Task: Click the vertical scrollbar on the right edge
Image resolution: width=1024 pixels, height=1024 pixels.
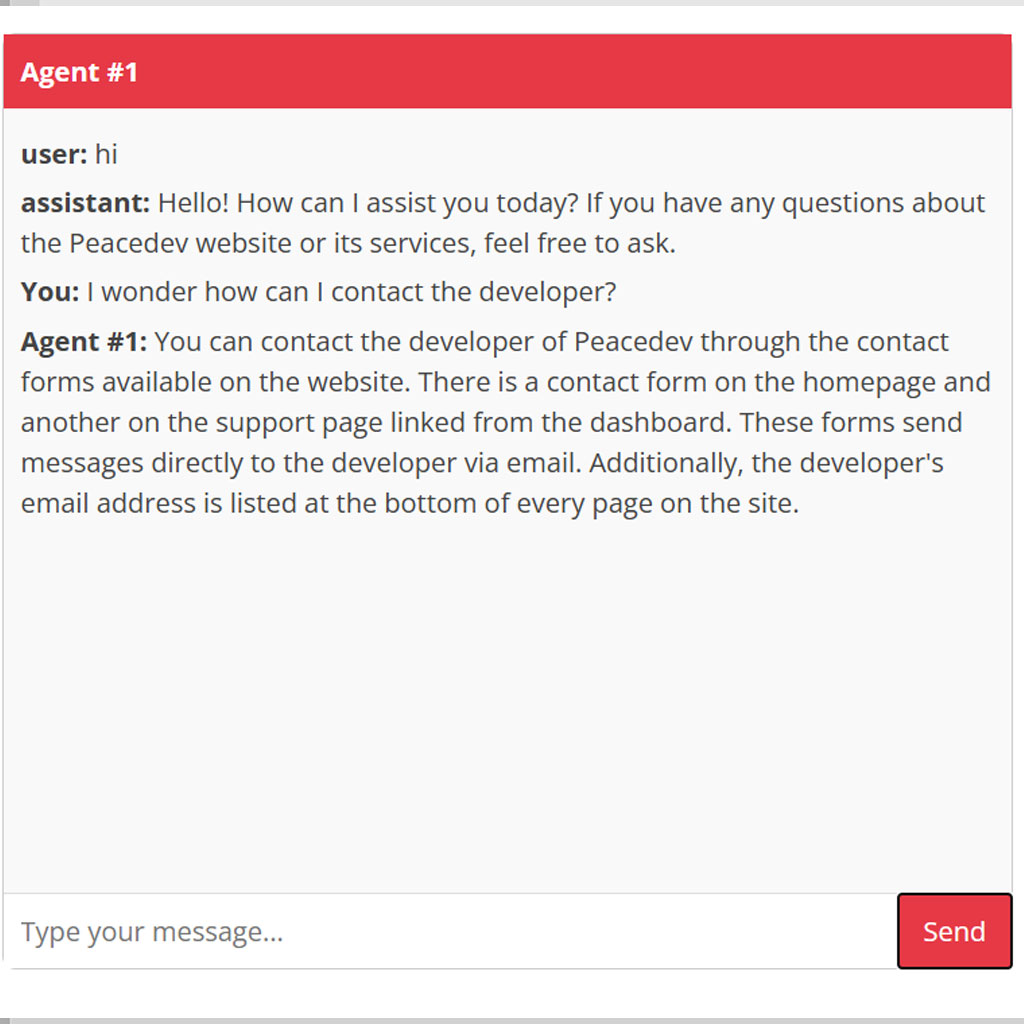Action: click(x=1018, y=500)
